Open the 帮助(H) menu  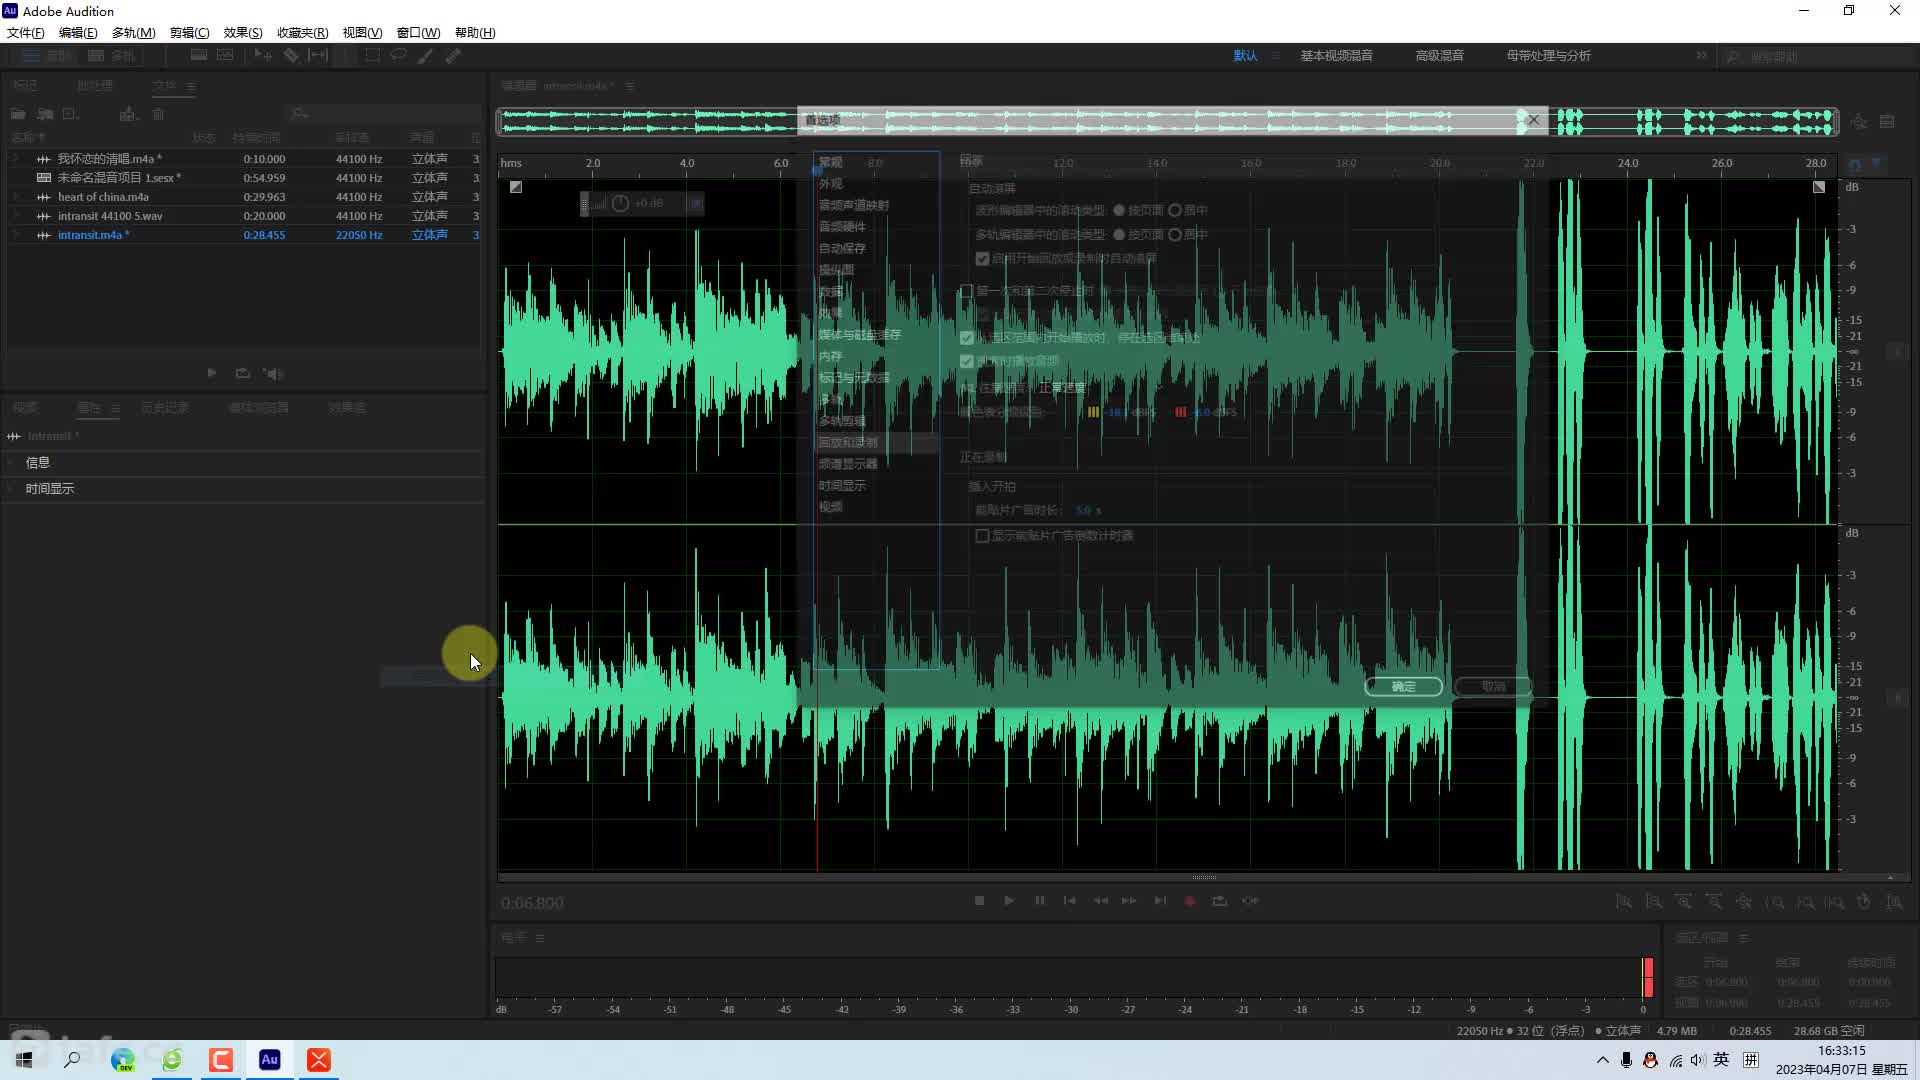pyautogui.click(x=475, y=32)
